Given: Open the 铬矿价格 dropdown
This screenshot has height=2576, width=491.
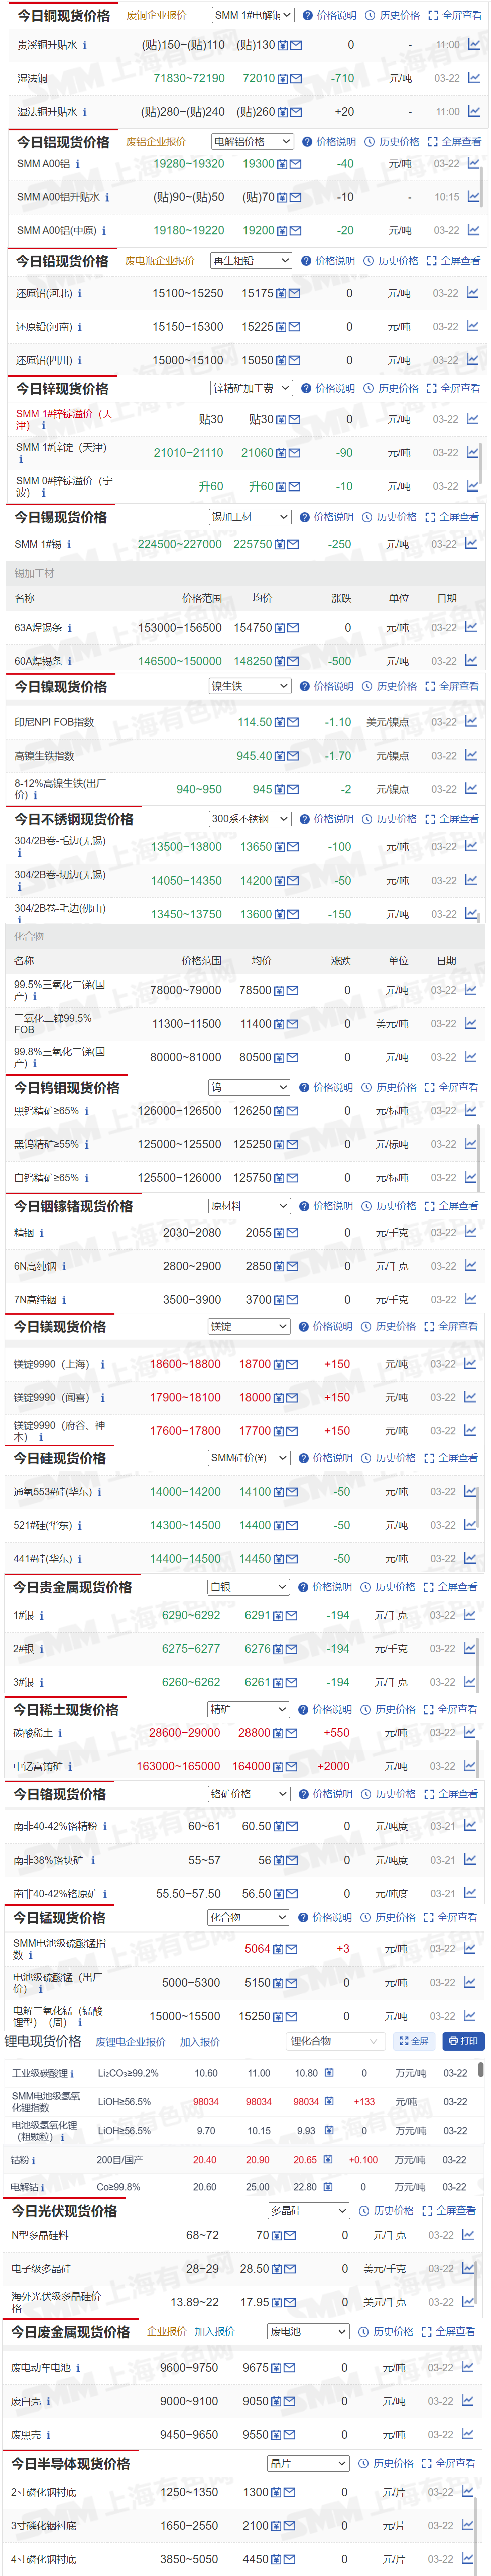Looking at the screenshot, I should (249, 1794).
